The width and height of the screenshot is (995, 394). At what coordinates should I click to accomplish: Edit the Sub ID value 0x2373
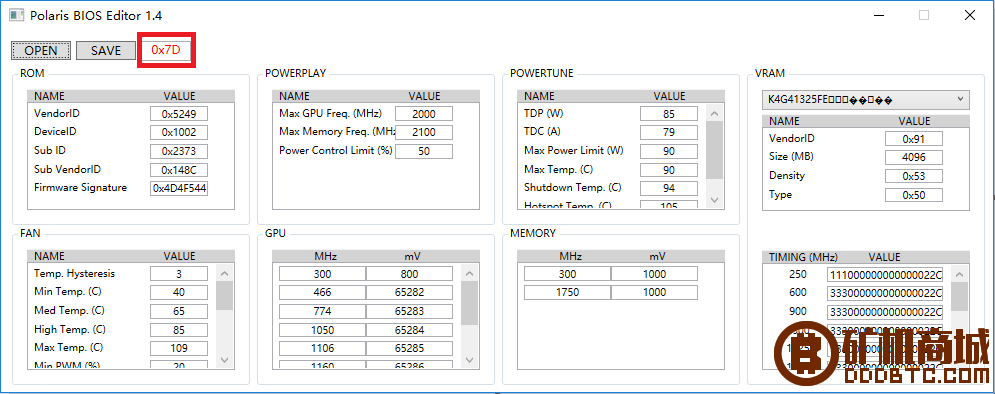click(x=179, y=151)
